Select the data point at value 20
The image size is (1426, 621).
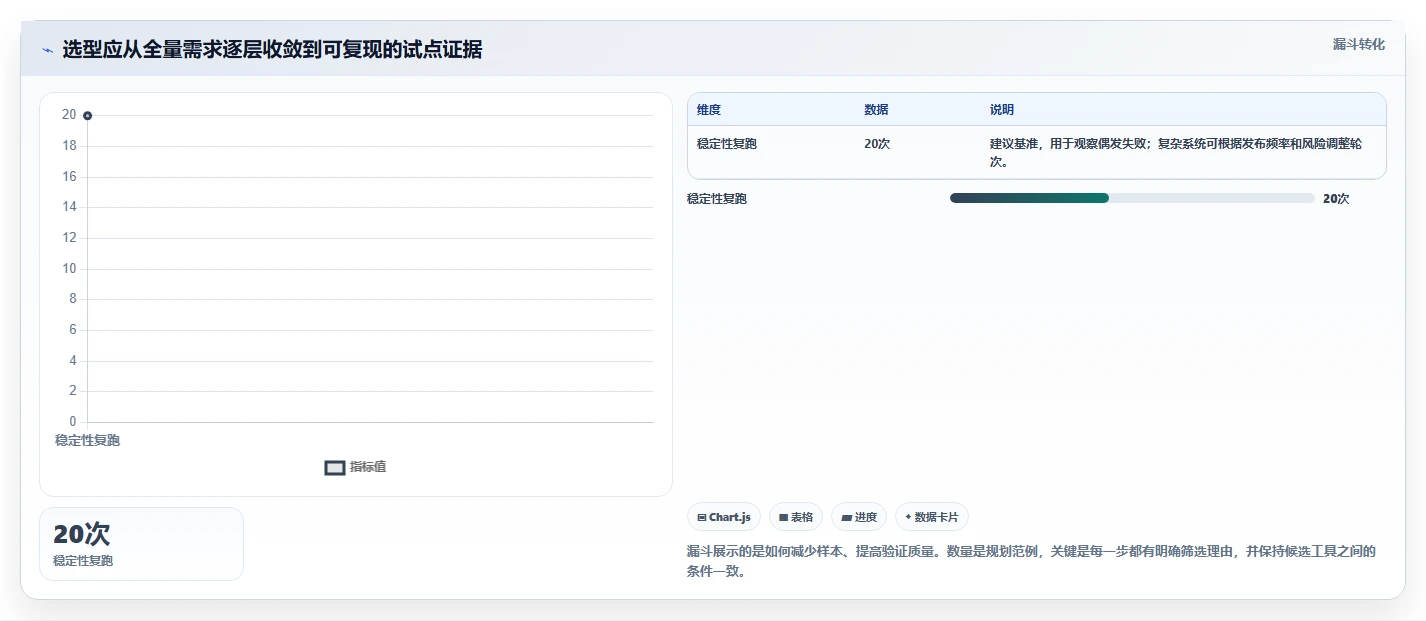coord(88,116)
